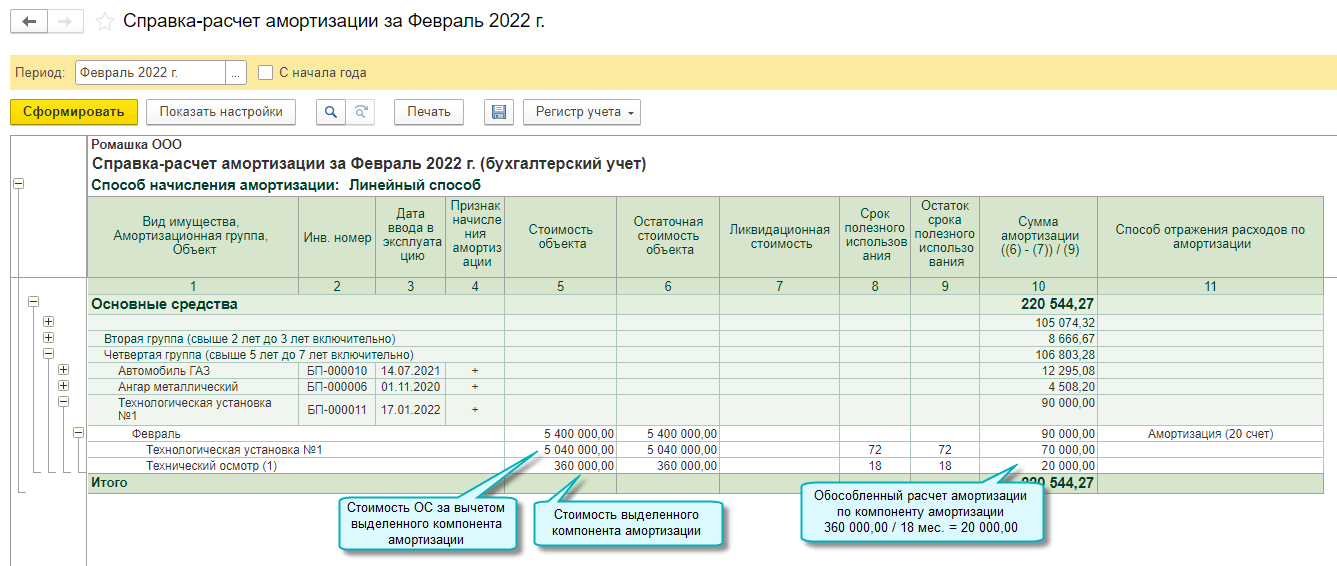Screen dimensions: 1337x566
Task: Save report using the floppy disk icon
Action: tap(498, 112)
